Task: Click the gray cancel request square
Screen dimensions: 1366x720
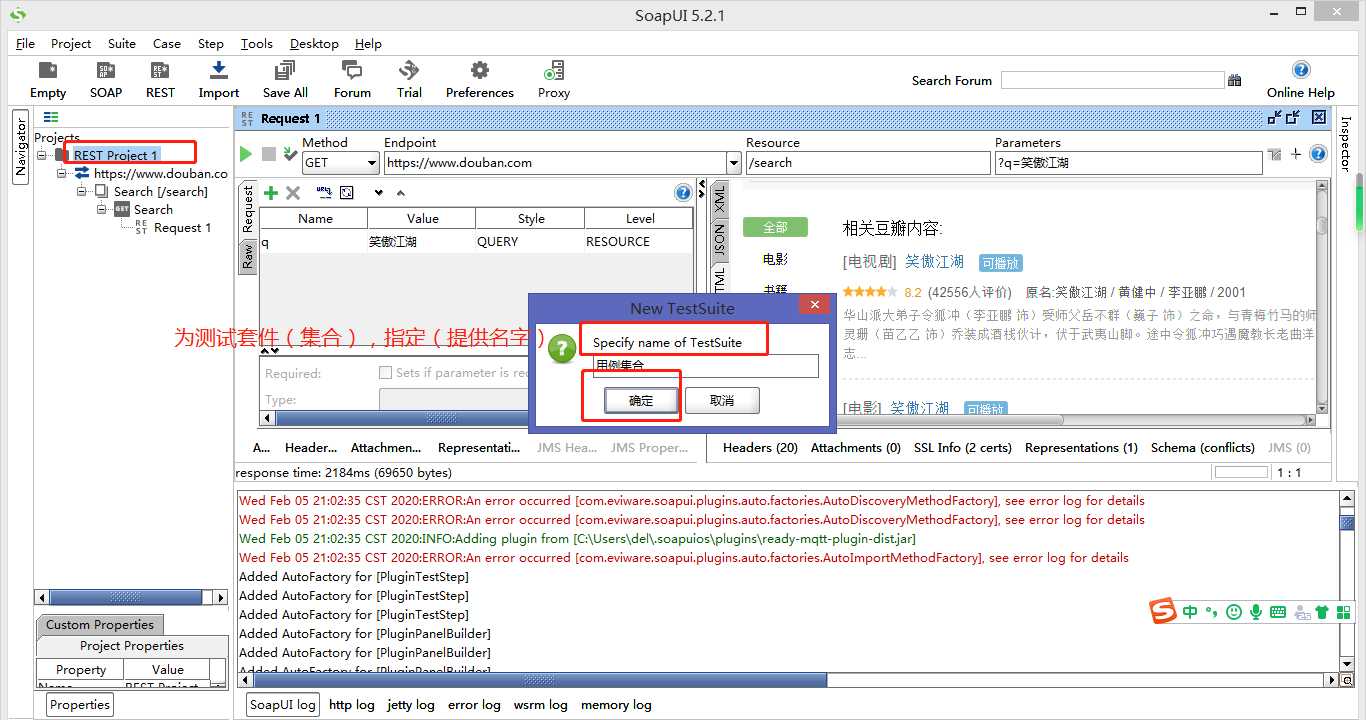Action: click(268, 154)
